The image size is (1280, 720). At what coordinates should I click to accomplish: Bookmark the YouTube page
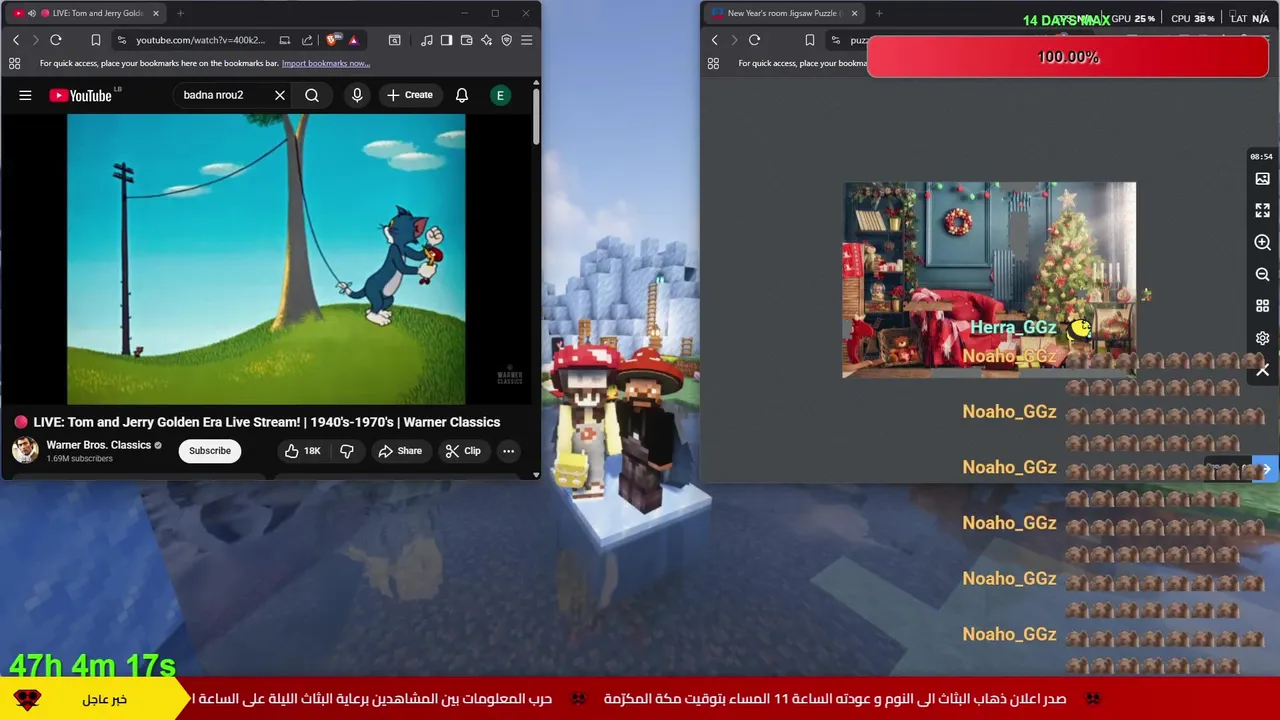click(95, 40)
